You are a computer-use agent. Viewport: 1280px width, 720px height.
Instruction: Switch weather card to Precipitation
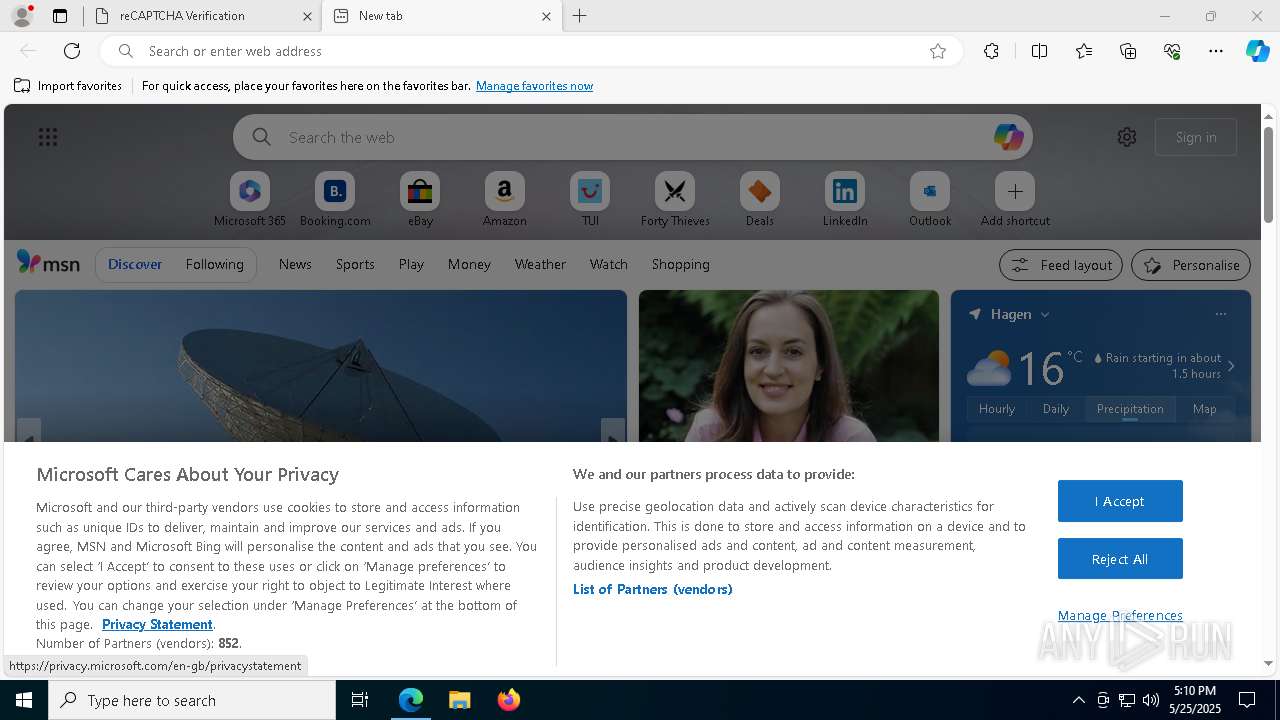[x=1130, y=408]
